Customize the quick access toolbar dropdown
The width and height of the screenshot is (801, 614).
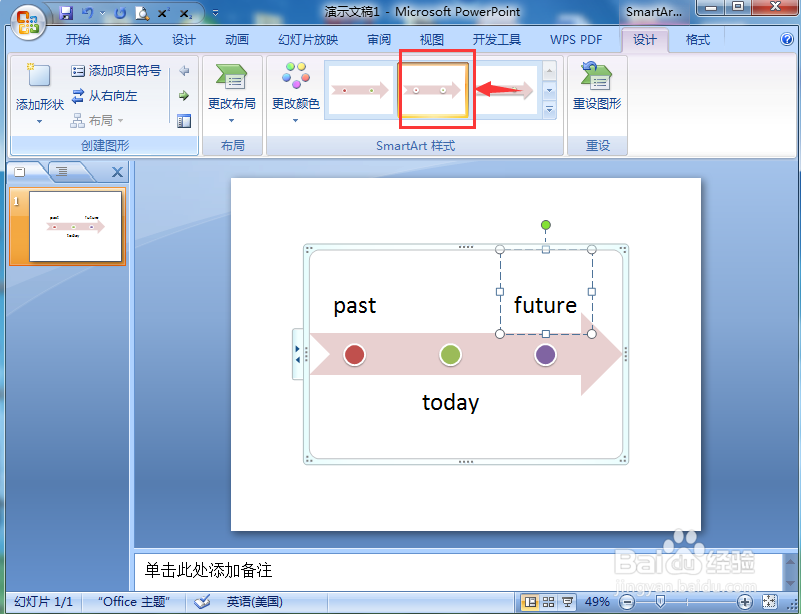(215, 13)
